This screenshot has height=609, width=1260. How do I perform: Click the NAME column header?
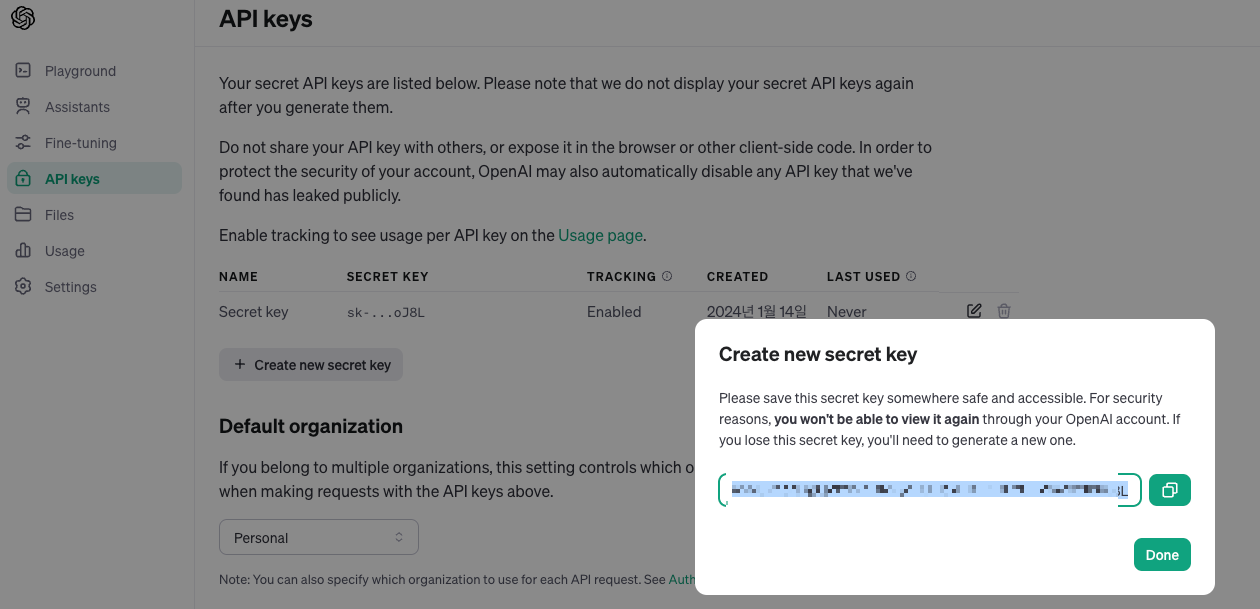238,276
